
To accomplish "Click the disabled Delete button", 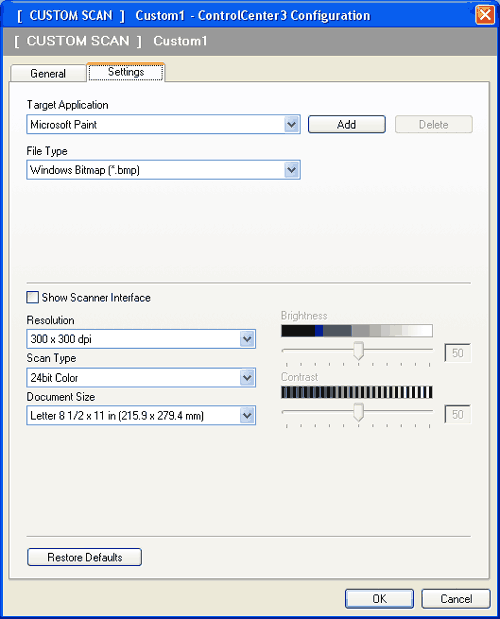I will pyautogui.click(x=433, y=124).
